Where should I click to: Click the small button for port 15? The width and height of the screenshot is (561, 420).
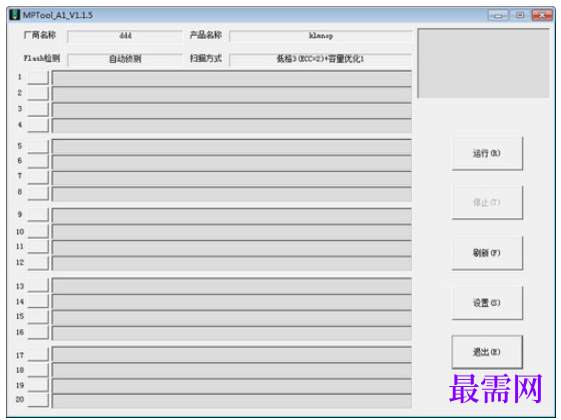(x=38, y=317)
